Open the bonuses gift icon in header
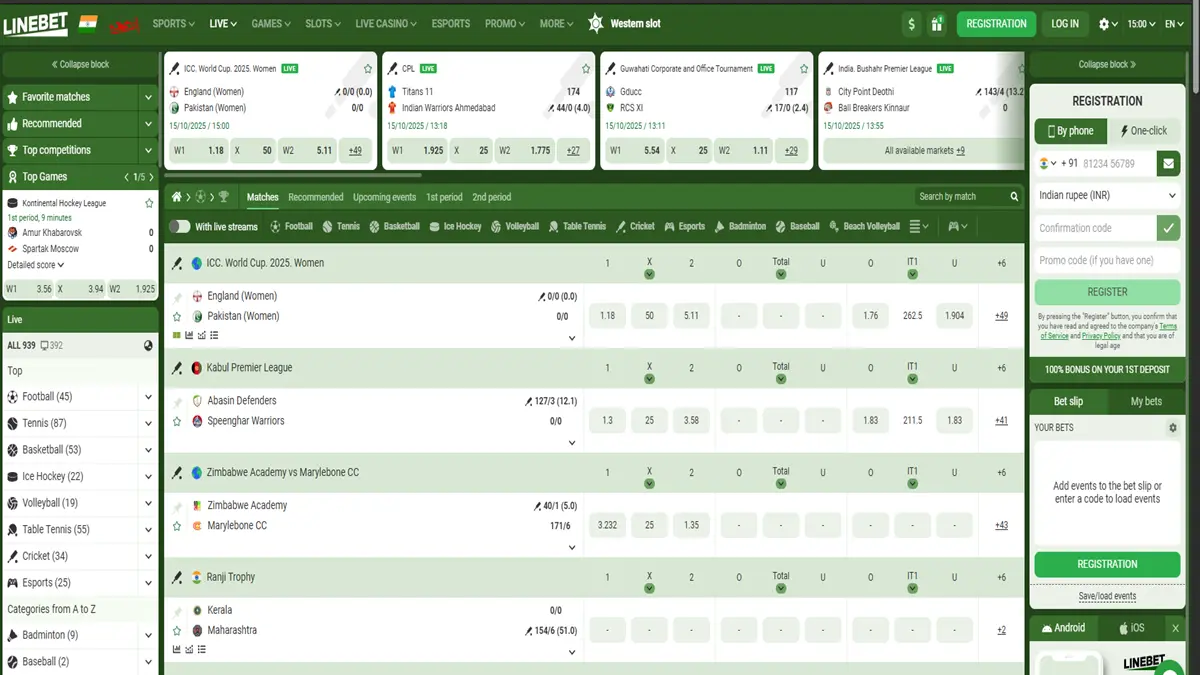The width and height of the screenshot is (1200, 675). click(x=936, y=21)
